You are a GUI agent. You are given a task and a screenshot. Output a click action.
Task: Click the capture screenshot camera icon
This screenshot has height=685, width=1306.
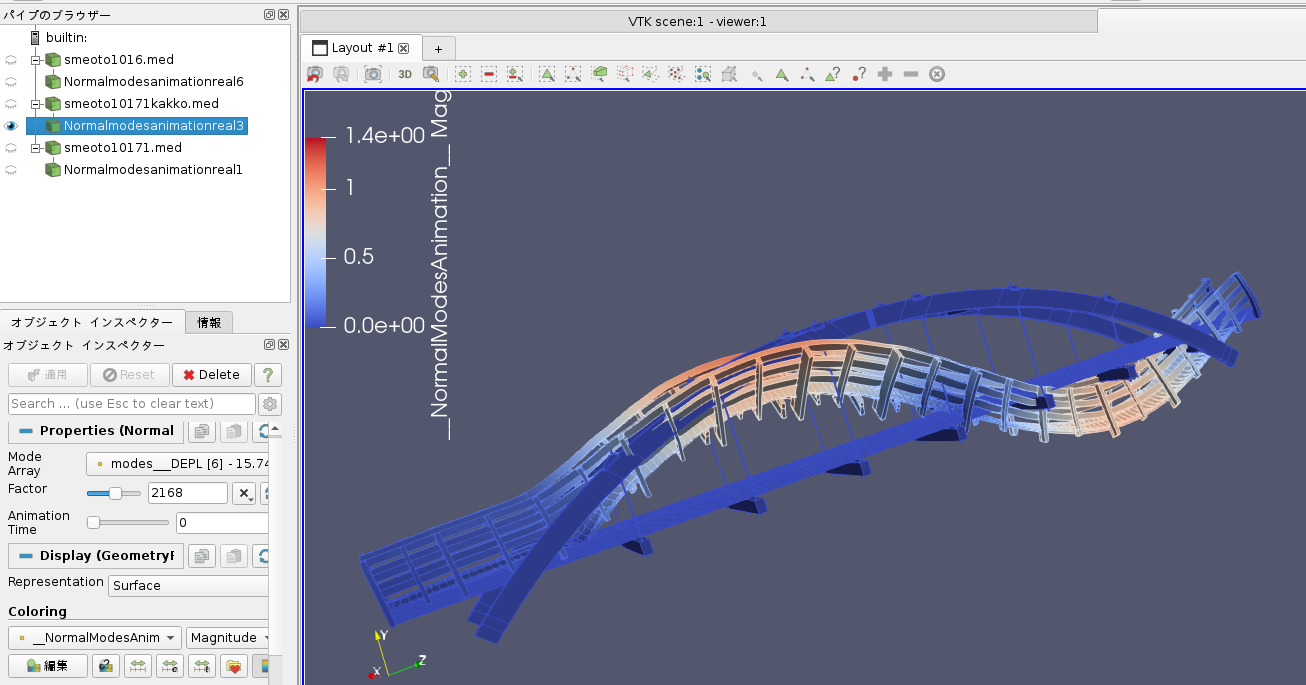[x=372, y=74]
